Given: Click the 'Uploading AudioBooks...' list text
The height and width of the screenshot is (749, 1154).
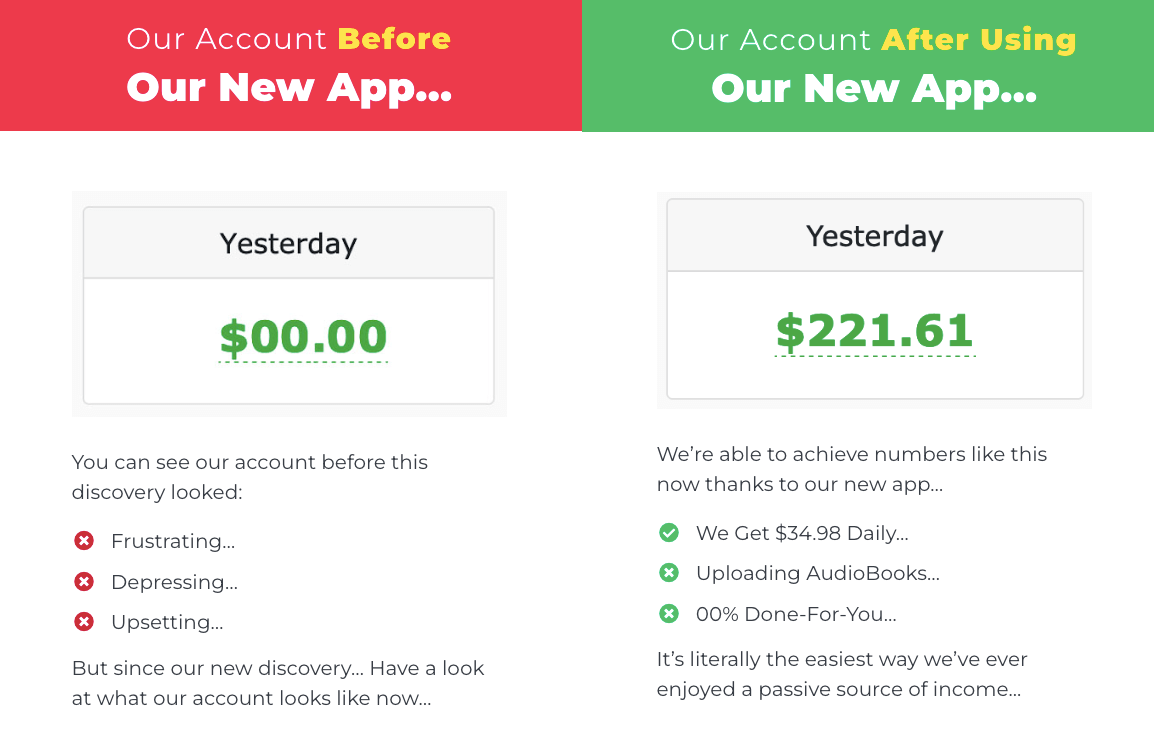Looking at the screenshot, I should tap(818, 573).
